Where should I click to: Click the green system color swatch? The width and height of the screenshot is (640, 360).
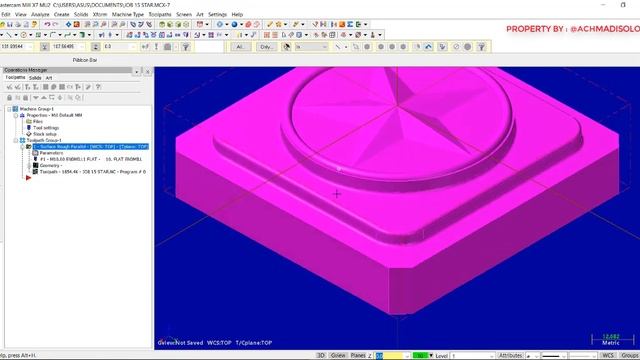pos(419,356)
